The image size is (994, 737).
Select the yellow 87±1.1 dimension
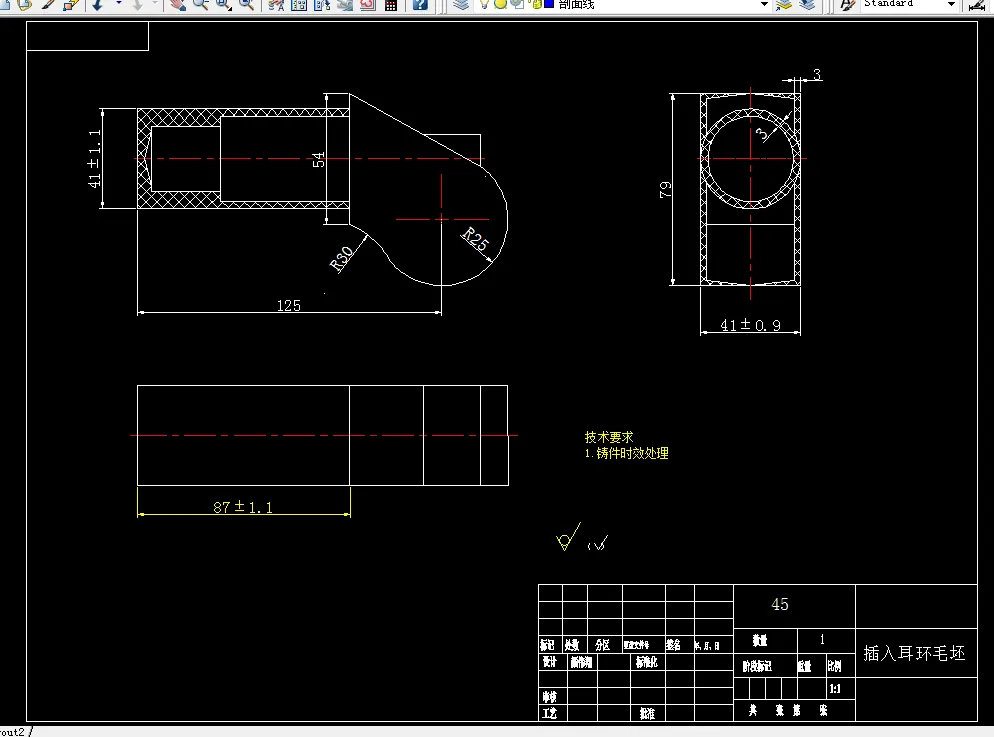click(x=243, y=507)
